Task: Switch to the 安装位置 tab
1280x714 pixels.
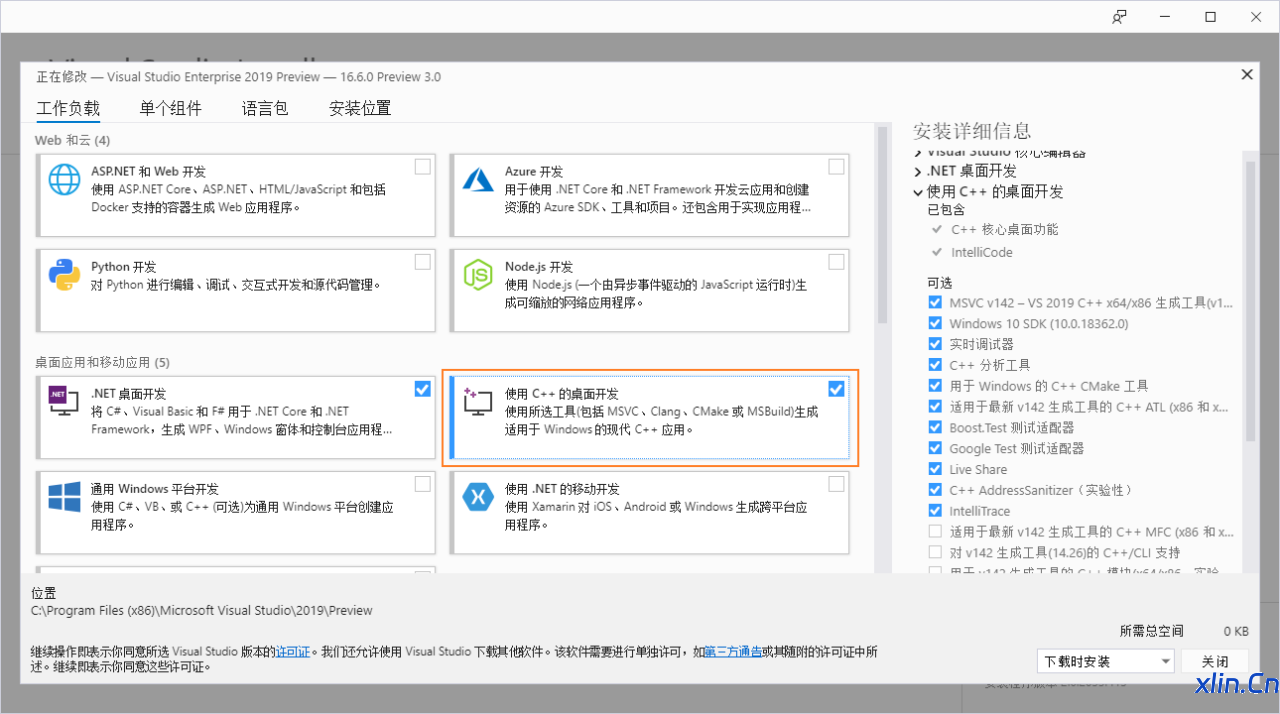Action: click(x=360, y=108)
